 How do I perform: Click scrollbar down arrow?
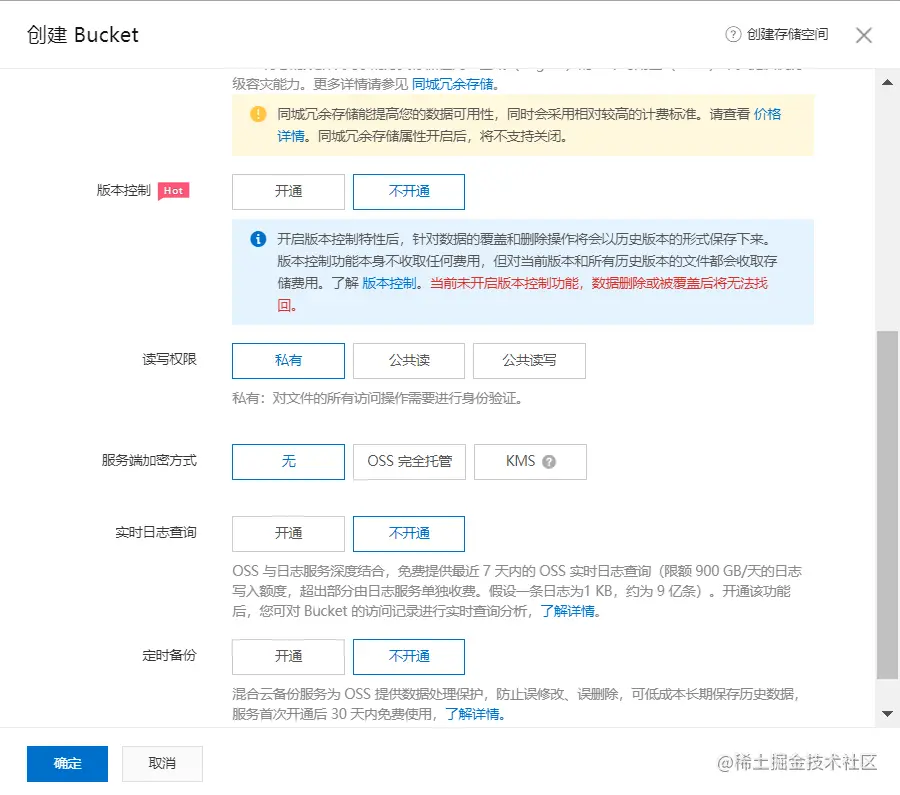tap(887, 714)
